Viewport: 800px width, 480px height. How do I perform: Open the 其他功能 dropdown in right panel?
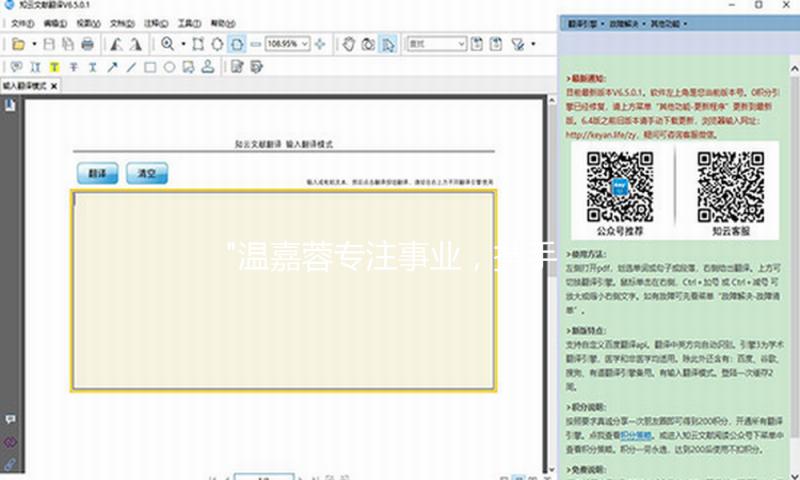[x=668, y=24]
